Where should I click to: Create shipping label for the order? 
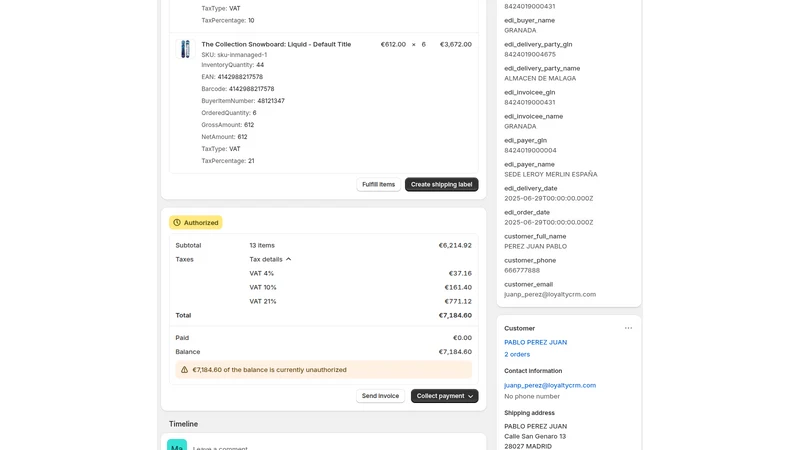[441, 184]
